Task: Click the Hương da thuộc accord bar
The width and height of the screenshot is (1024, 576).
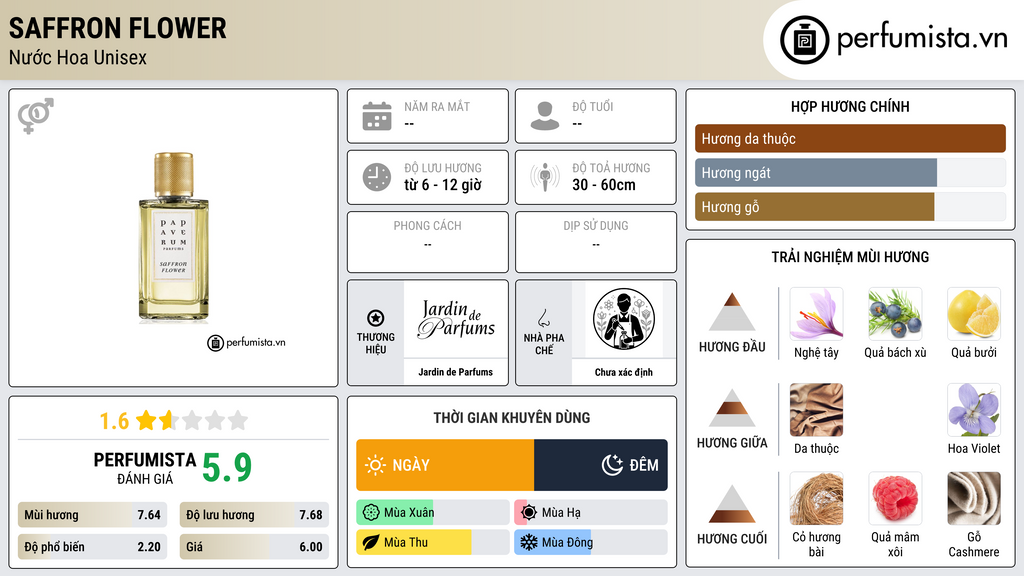Action: [x=850, y=138]
